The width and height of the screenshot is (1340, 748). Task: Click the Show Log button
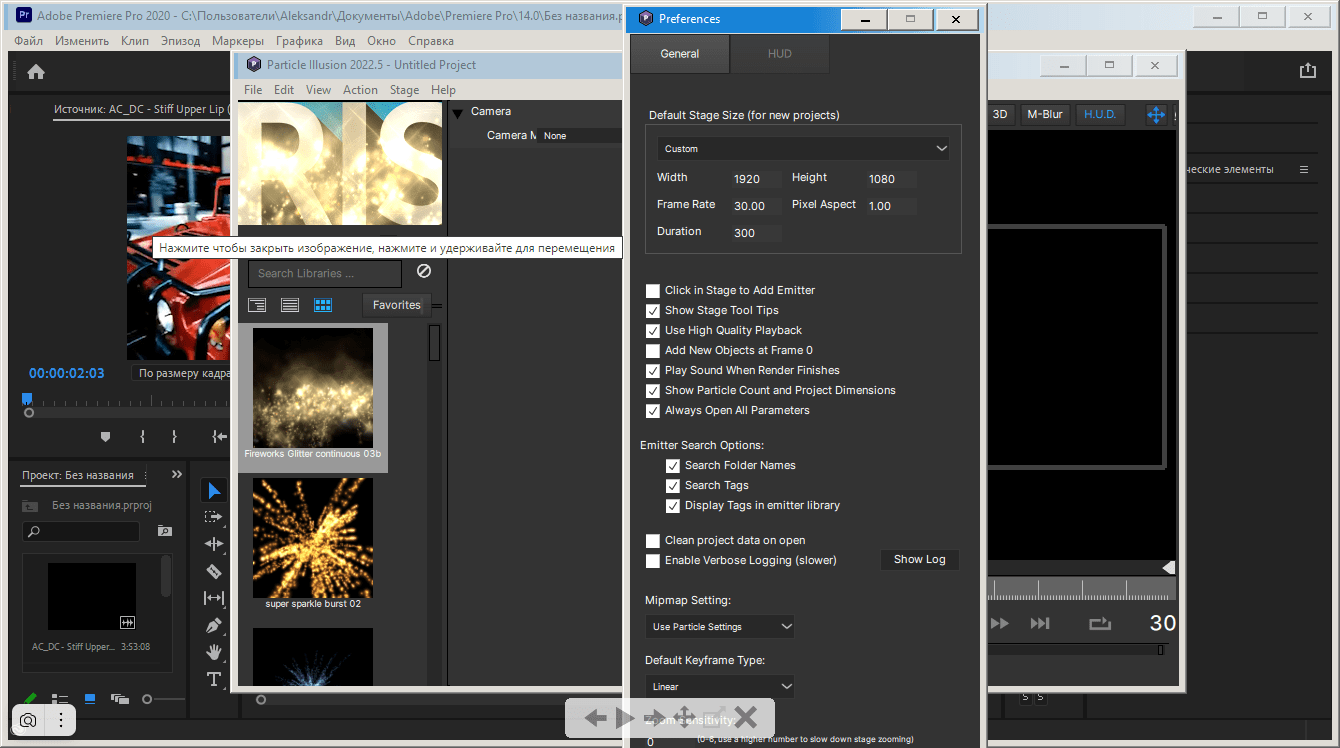(920, 559)
